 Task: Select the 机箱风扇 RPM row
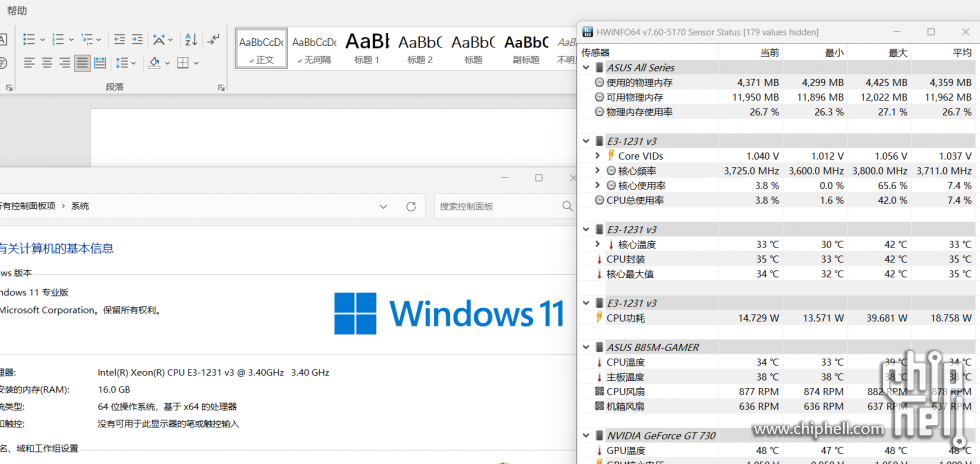tap(778, 406)
